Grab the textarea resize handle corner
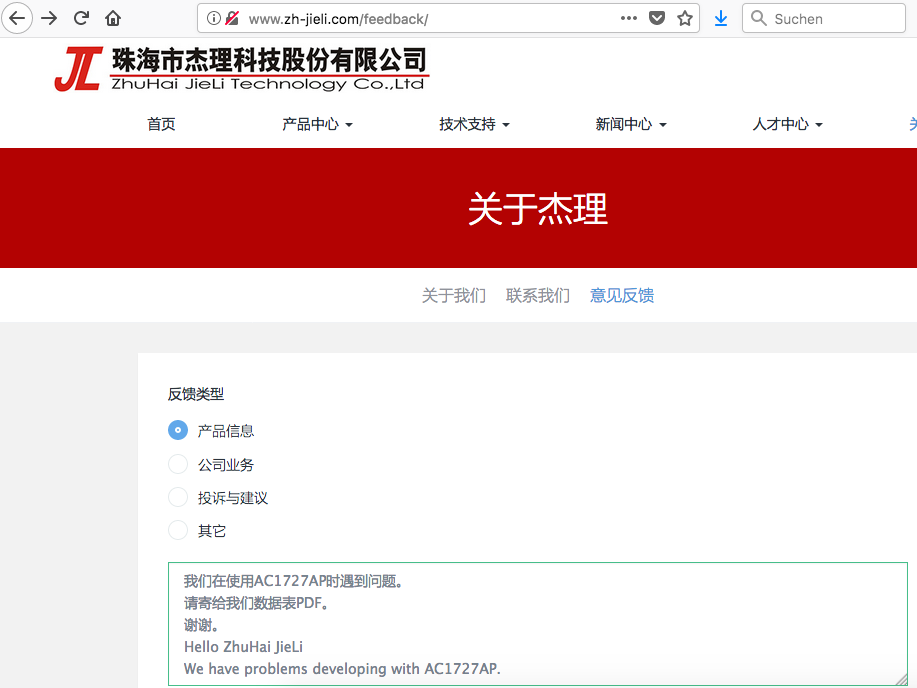This screenshot has width=917, height=688. pos(901,679)
